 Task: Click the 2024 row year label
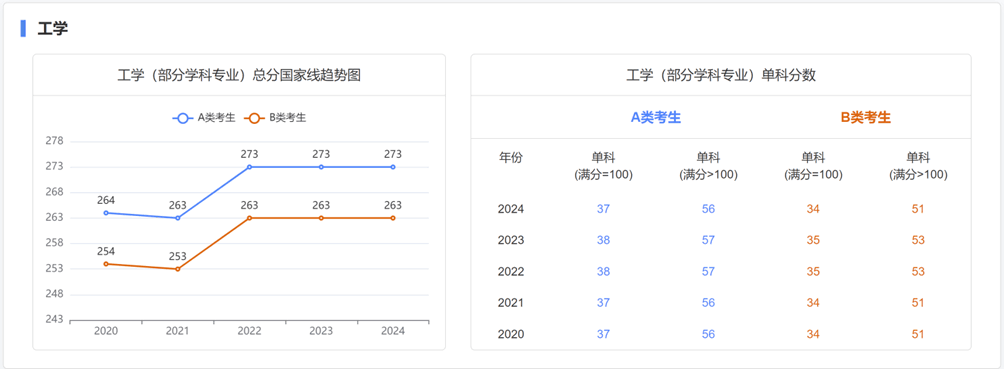pos(510,209)
